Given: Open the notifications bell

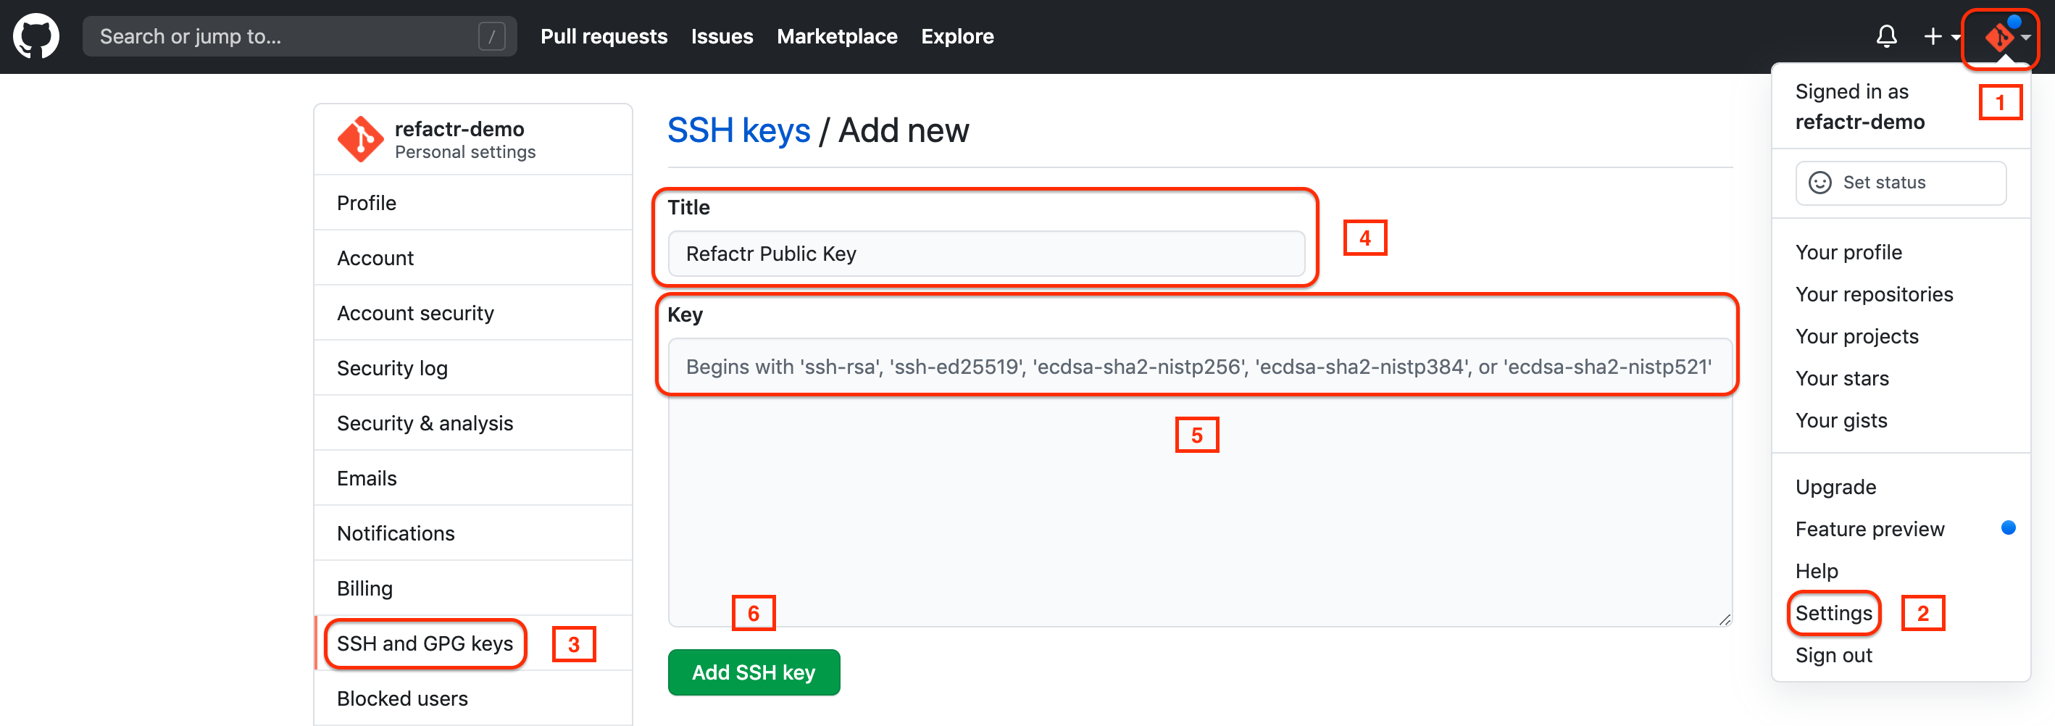Looking at the screenshot, I should pos(1886,37).
